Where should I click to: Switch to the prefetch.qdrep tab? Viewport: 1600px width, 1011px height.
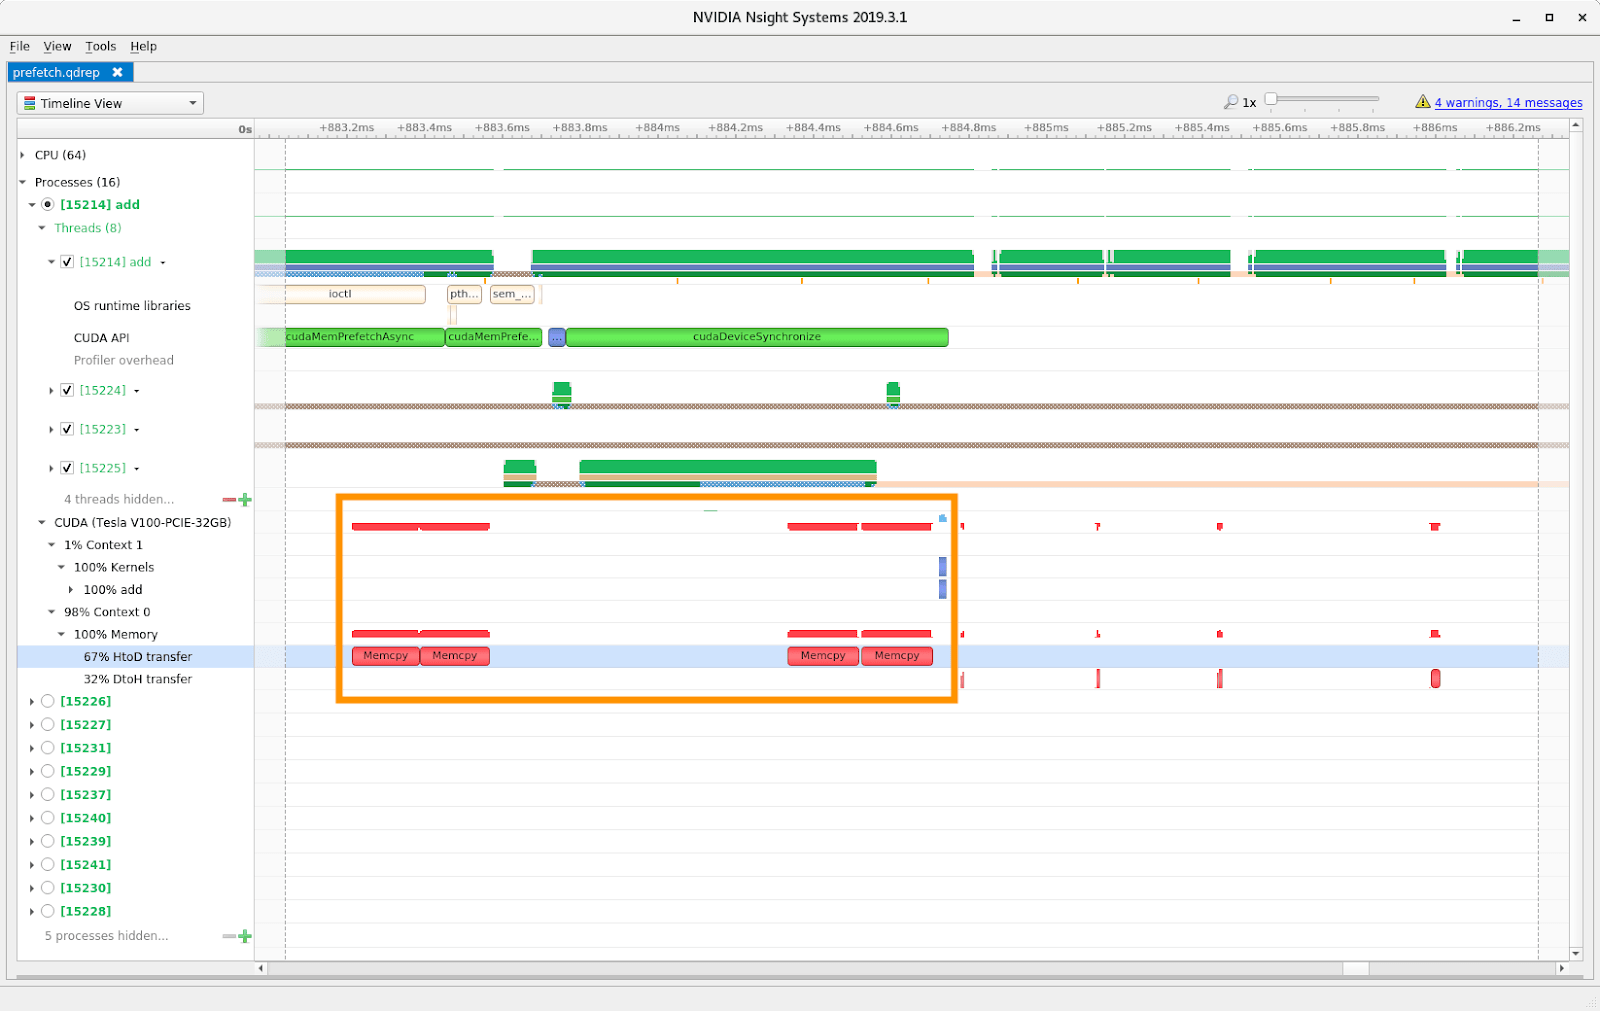click(57, 72)
